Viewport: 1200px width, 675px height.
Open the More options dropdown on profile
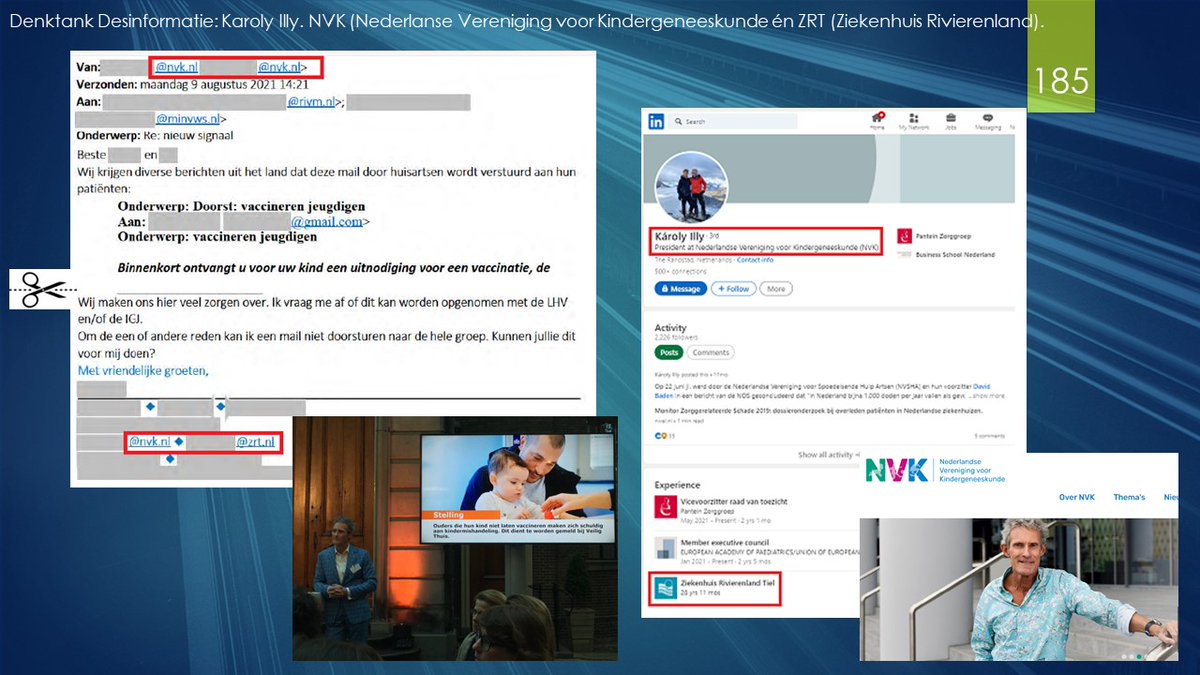click(x=776, y=289)
